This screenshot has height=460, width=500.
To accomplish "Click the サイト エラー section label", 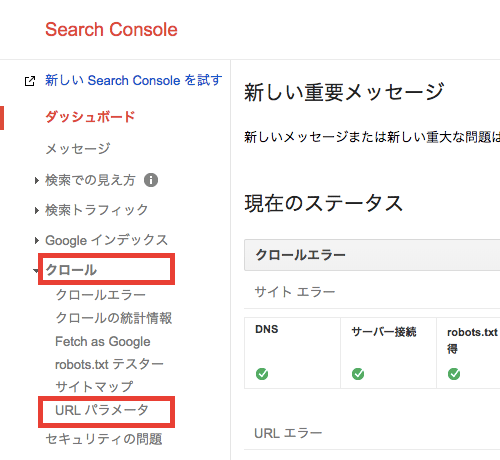I will [x=295, y=292].
